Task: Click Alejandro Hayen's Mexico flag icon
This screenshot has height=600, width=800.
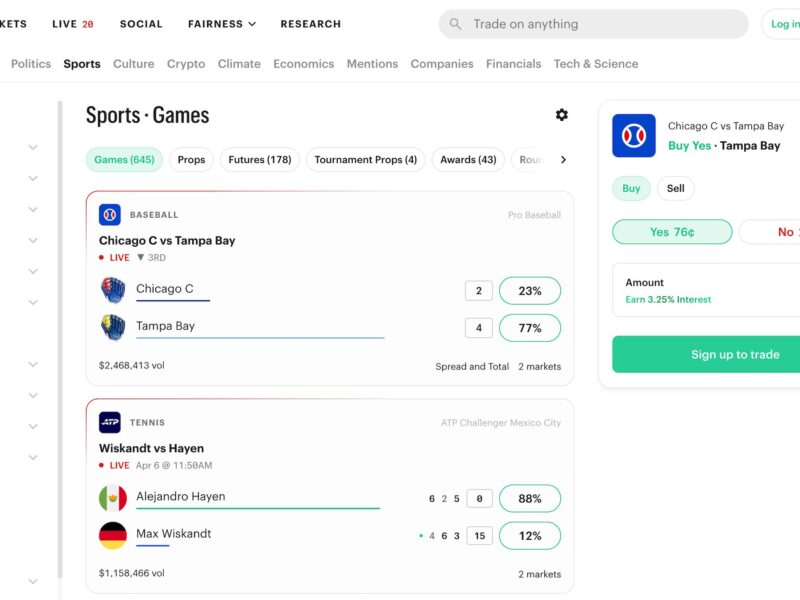Action: click(113, 498)
